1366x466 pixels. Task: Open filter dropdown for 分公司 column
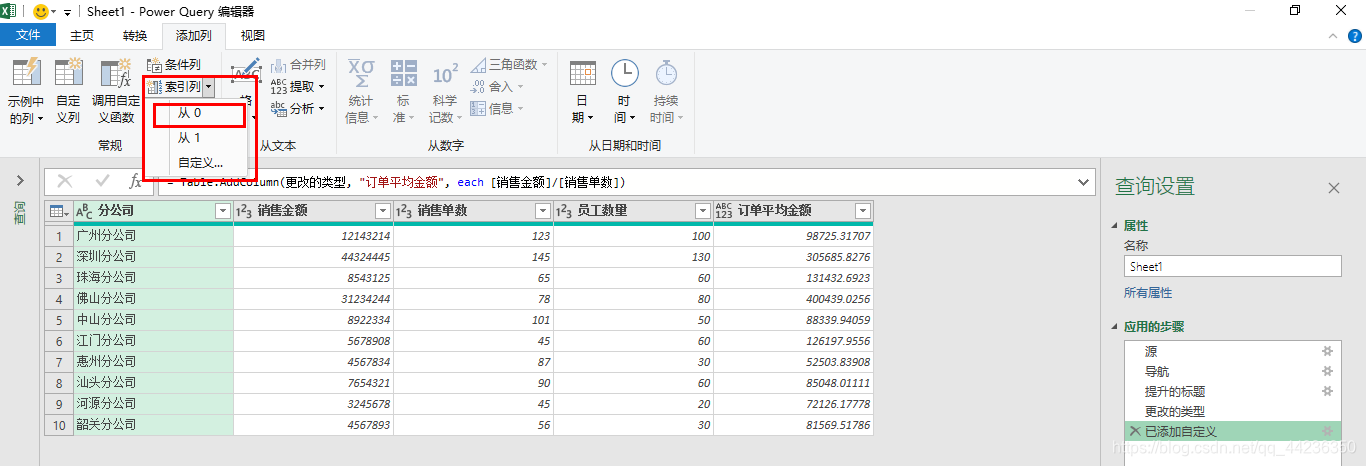[223, 211]
